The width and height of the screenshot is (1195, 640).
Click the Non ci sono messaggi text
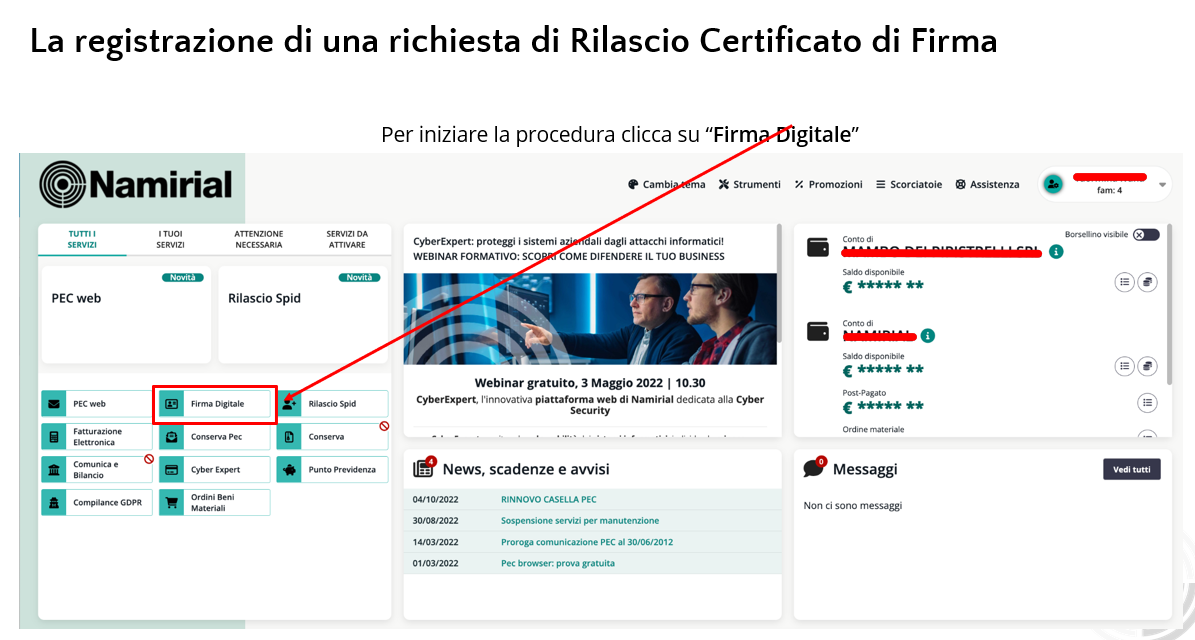pyautogui.click(x=853, y=506)
